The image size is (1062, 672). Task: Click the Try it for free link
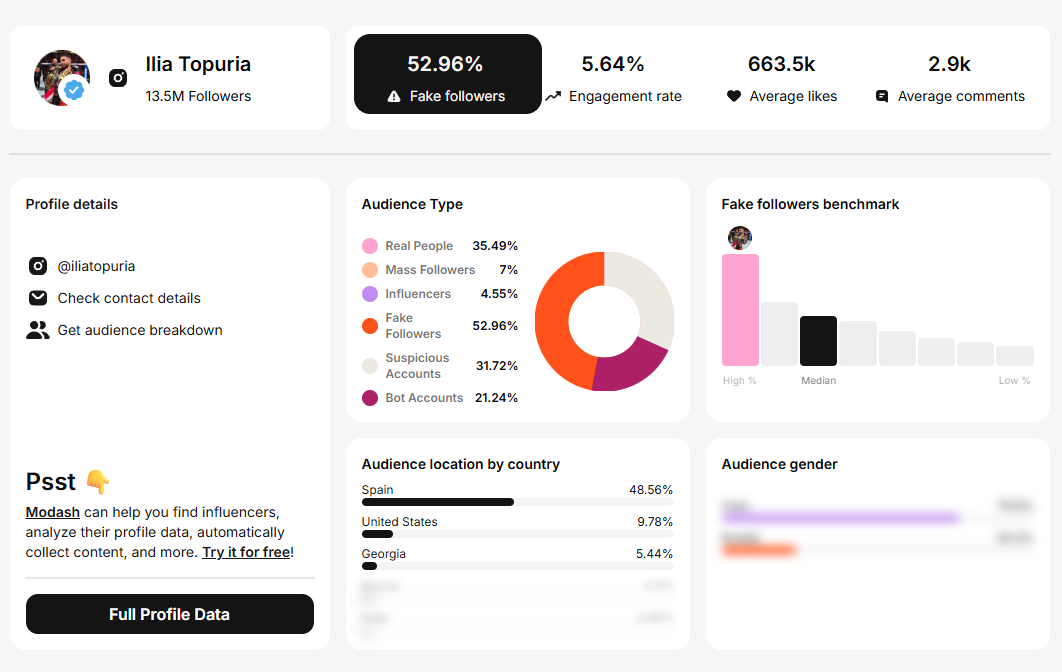247,552
